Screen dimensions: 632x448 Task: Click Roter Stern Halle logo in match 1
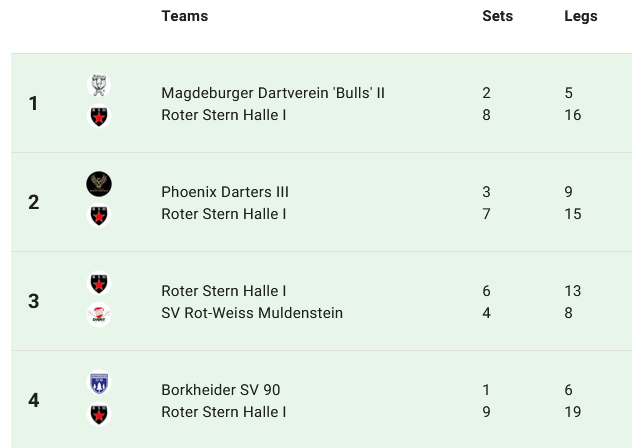[99, 116]
